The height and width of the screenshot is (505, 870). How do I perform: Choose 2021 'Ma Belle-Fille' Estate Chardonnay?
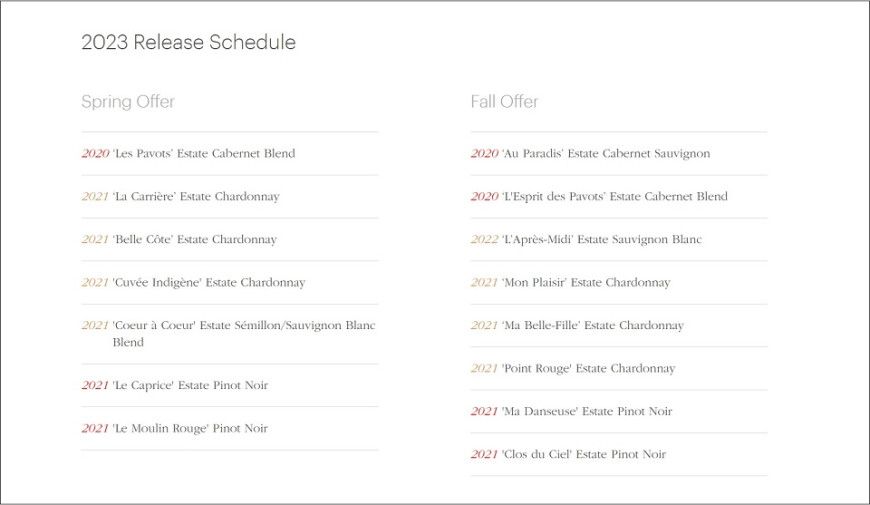click(577, 326)
